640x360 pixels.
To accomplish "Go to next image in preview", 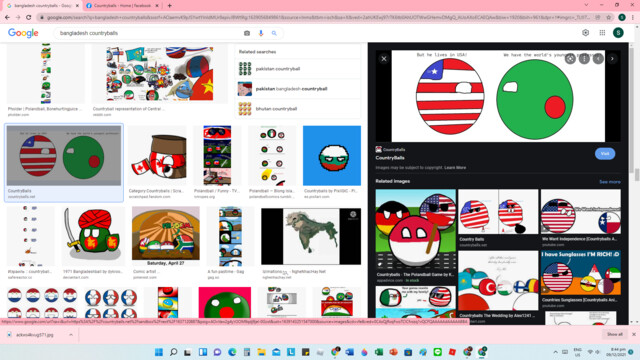I will (x=612, y=59).
